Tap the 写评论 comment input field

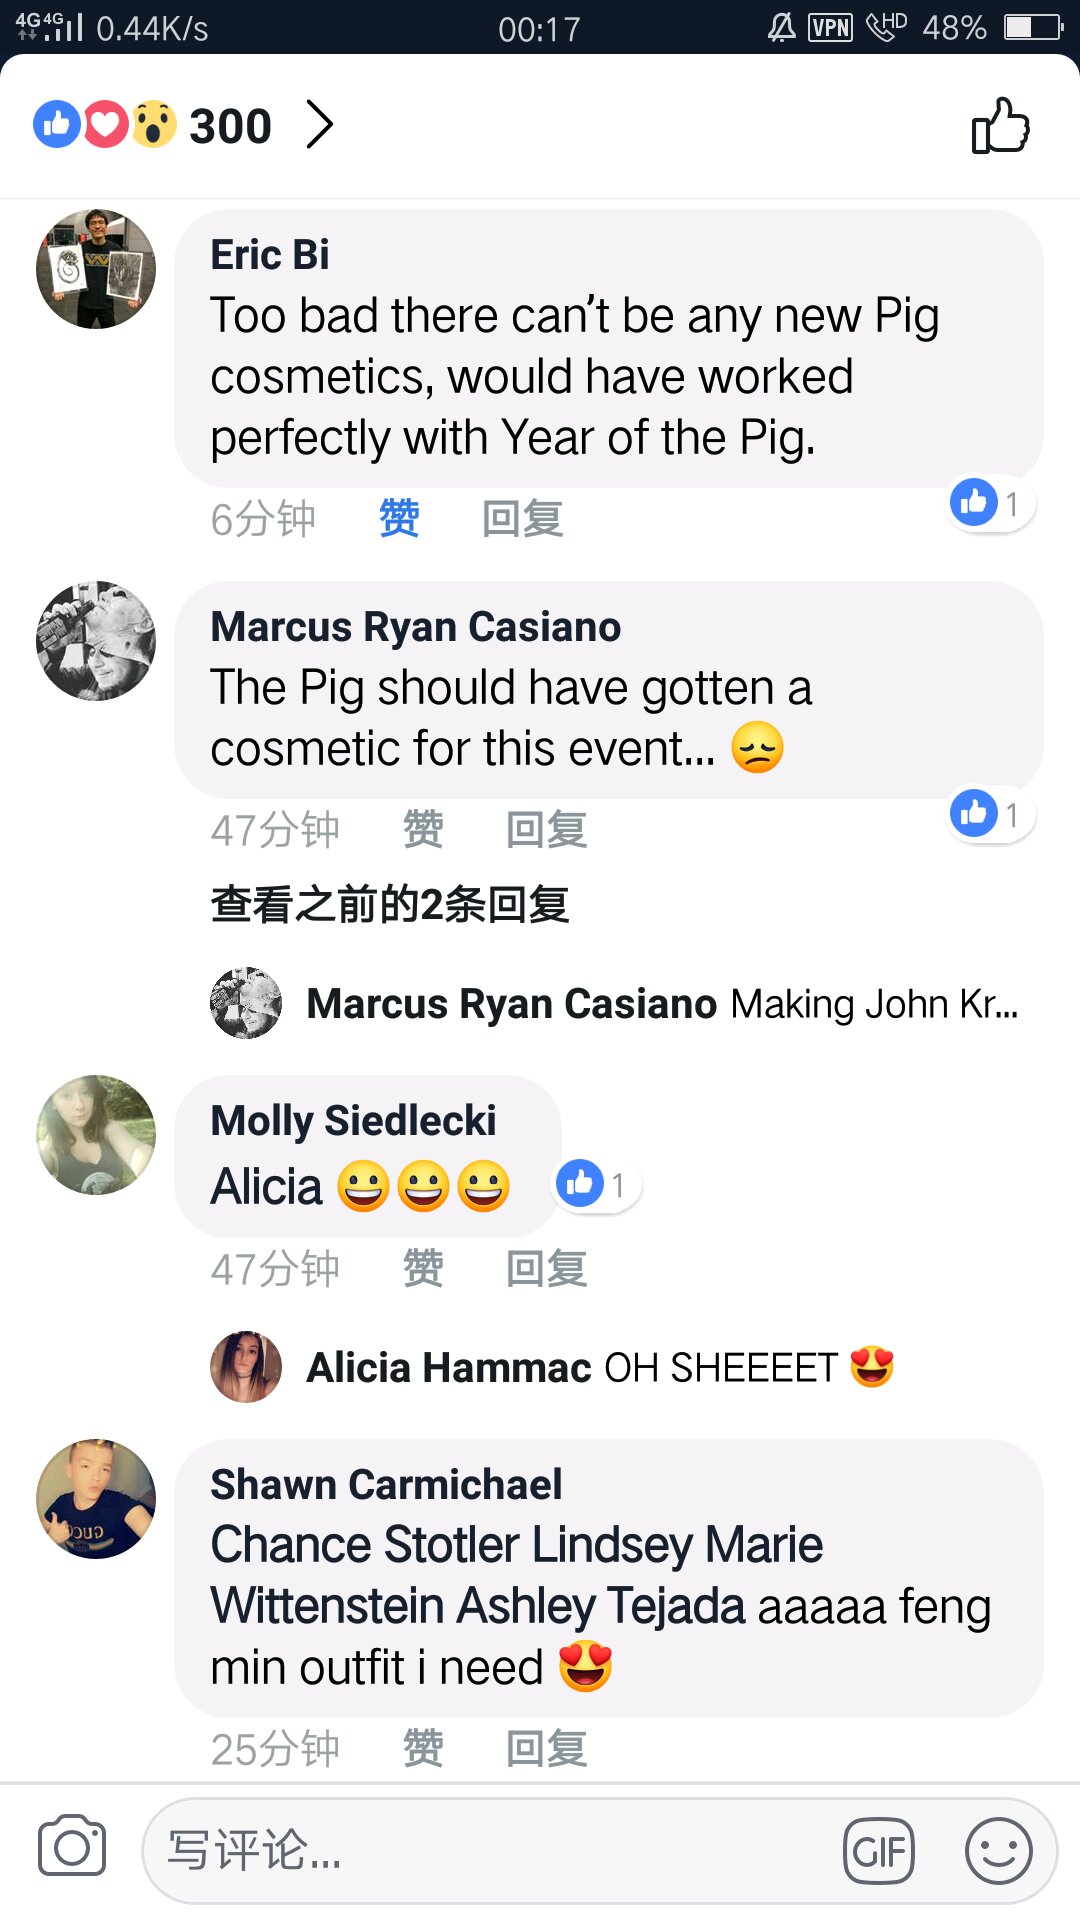tap(490, 1850)
